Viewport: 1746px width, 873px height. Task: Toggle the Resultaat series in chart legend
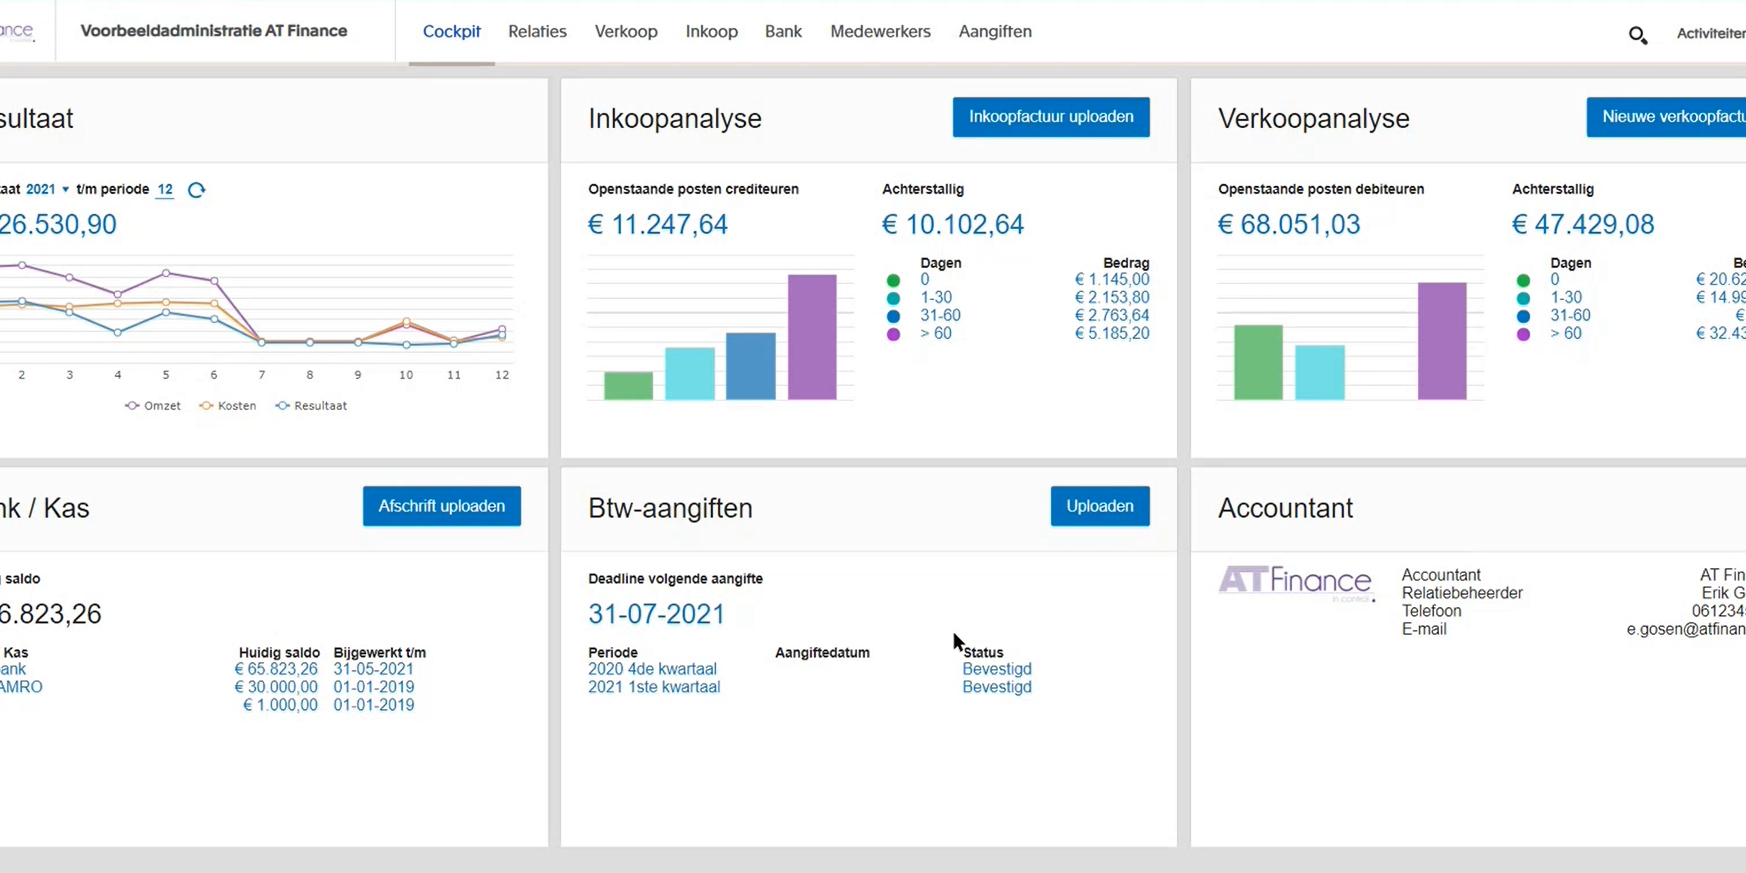coord(311,406)
